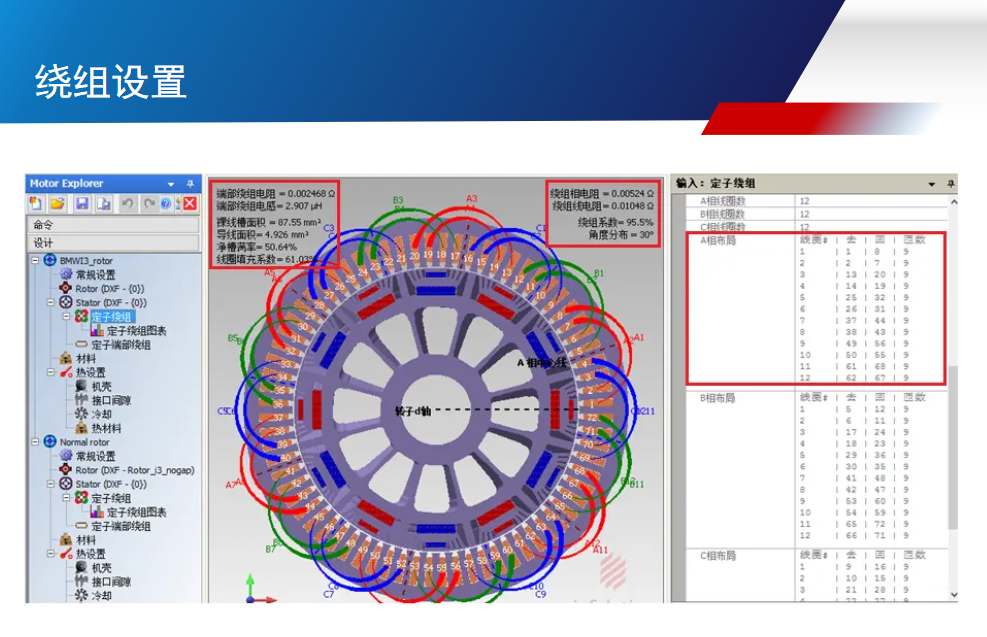The image size is (987, 637).
Task: Collapse 热设置 node under BMWI3_rotor
Action: coord(51,373)
